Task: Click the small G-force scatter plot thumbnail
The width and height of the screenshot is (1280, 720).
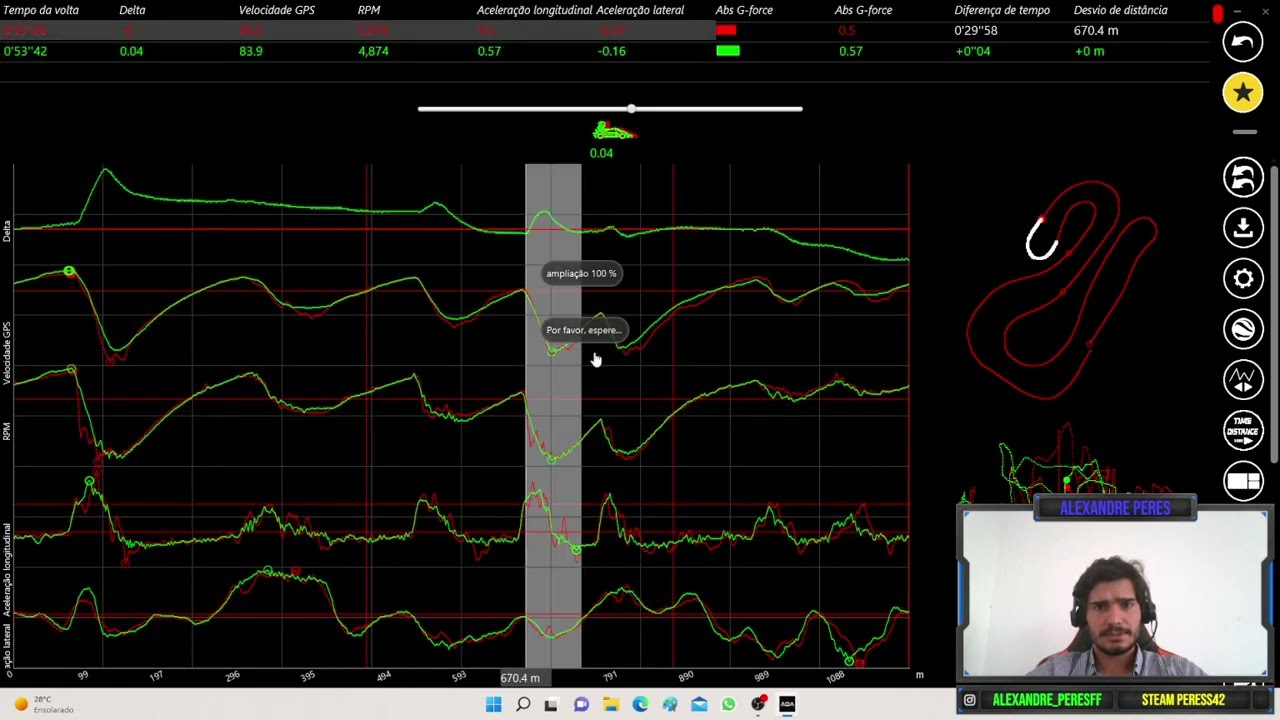Action: [x=1060, y=465]
